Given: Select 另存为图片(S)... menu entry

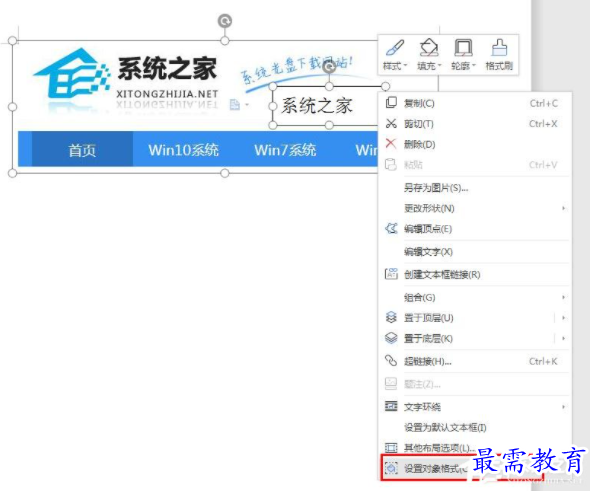Looking at the screenshot, I should [475, 187].
